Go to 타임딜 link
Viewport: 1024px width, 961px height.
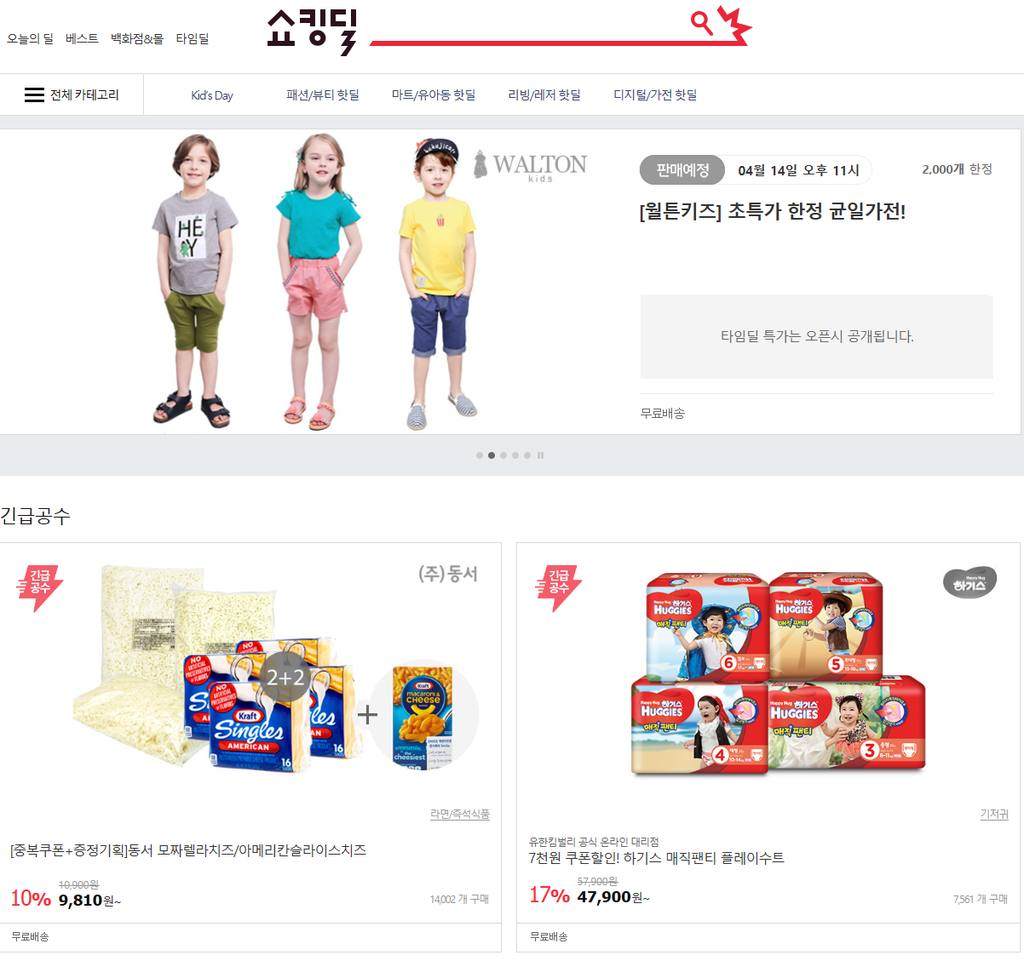(x=192, y=39)
